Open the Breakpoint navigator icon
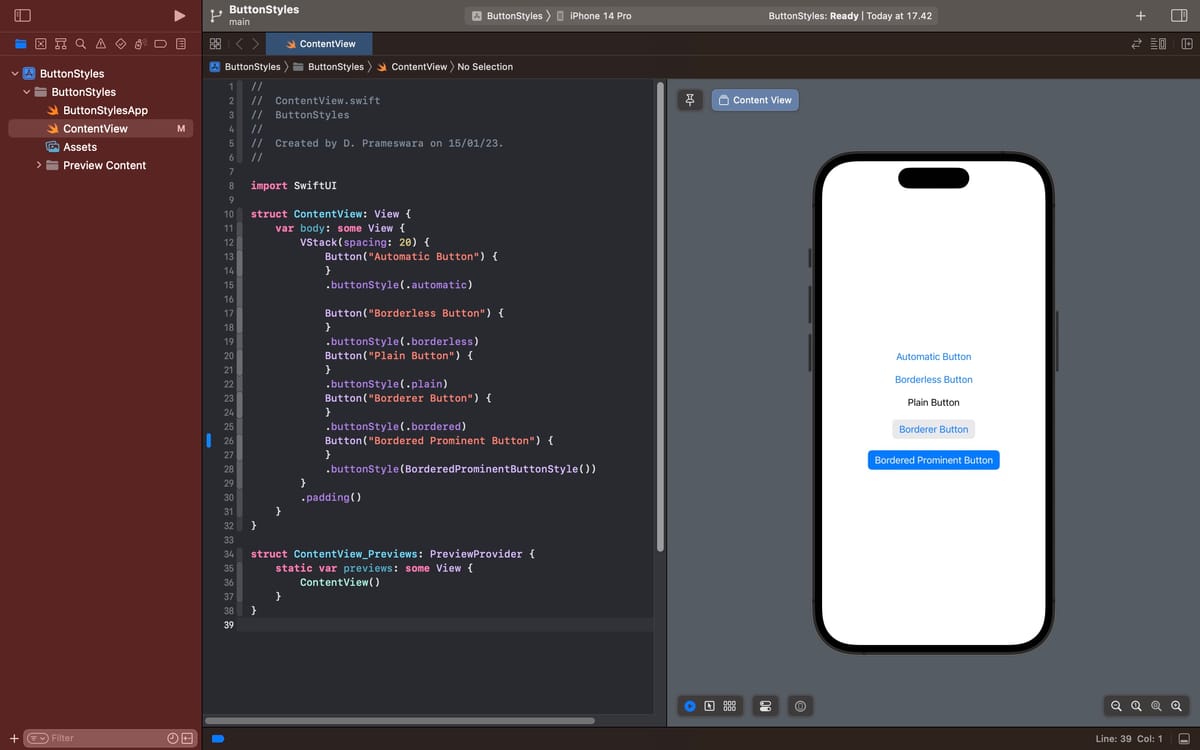Image resolution: width=1200 pixels, height=750 pixels. 161,44
